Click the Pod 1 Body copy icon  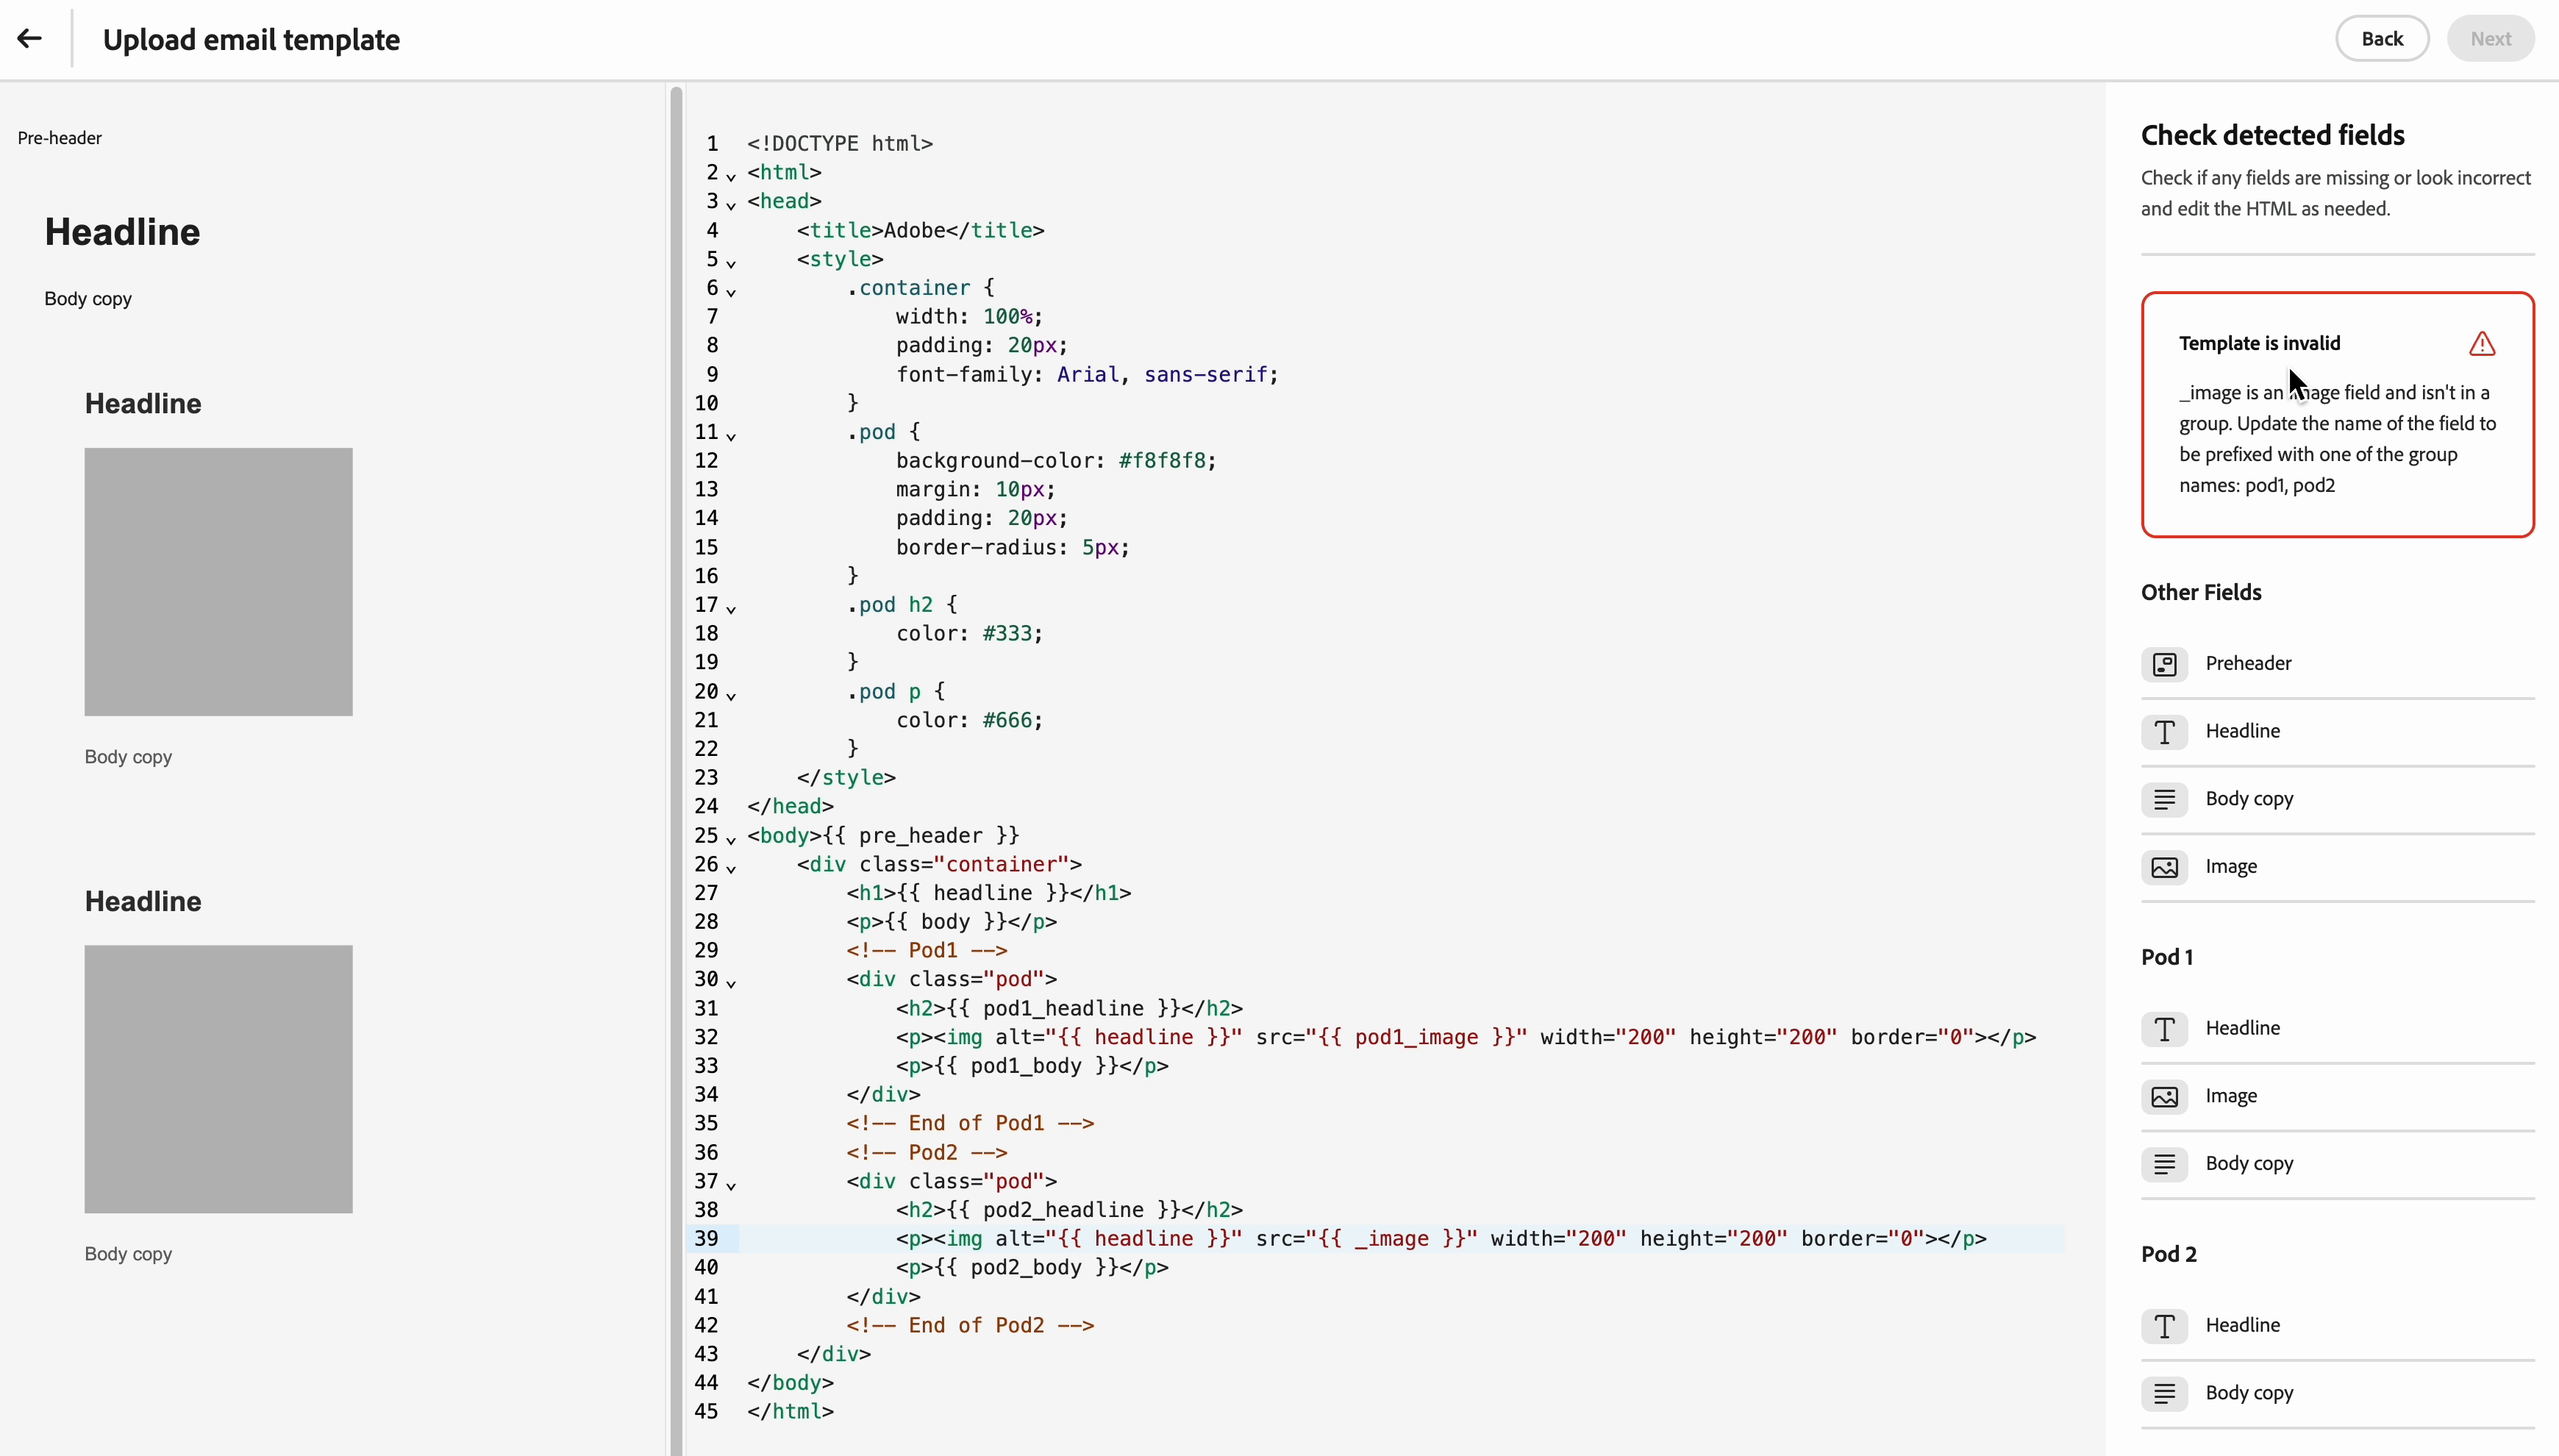pos(2164,1164)
